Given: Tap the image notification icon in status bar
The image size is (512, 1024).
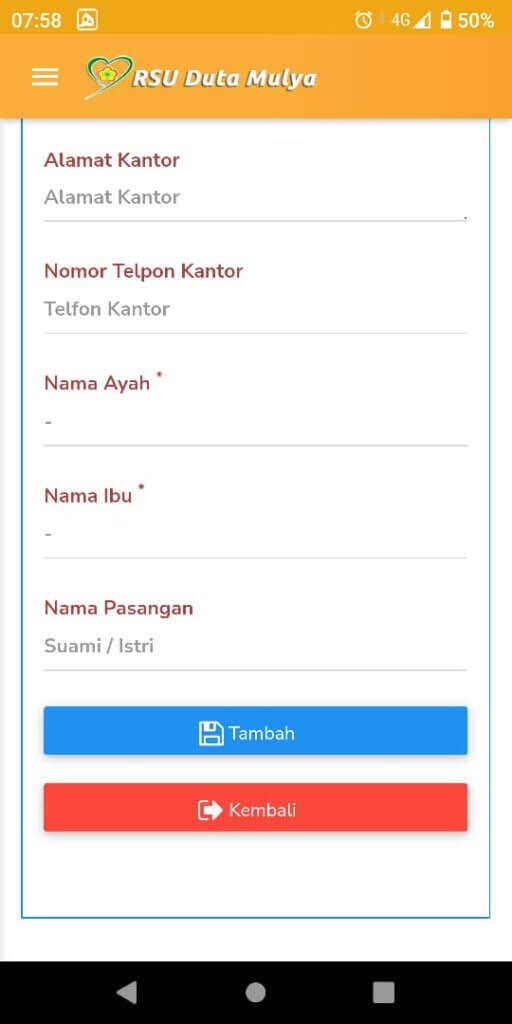Looking at the screenshot, I should (x=87, y=20).
